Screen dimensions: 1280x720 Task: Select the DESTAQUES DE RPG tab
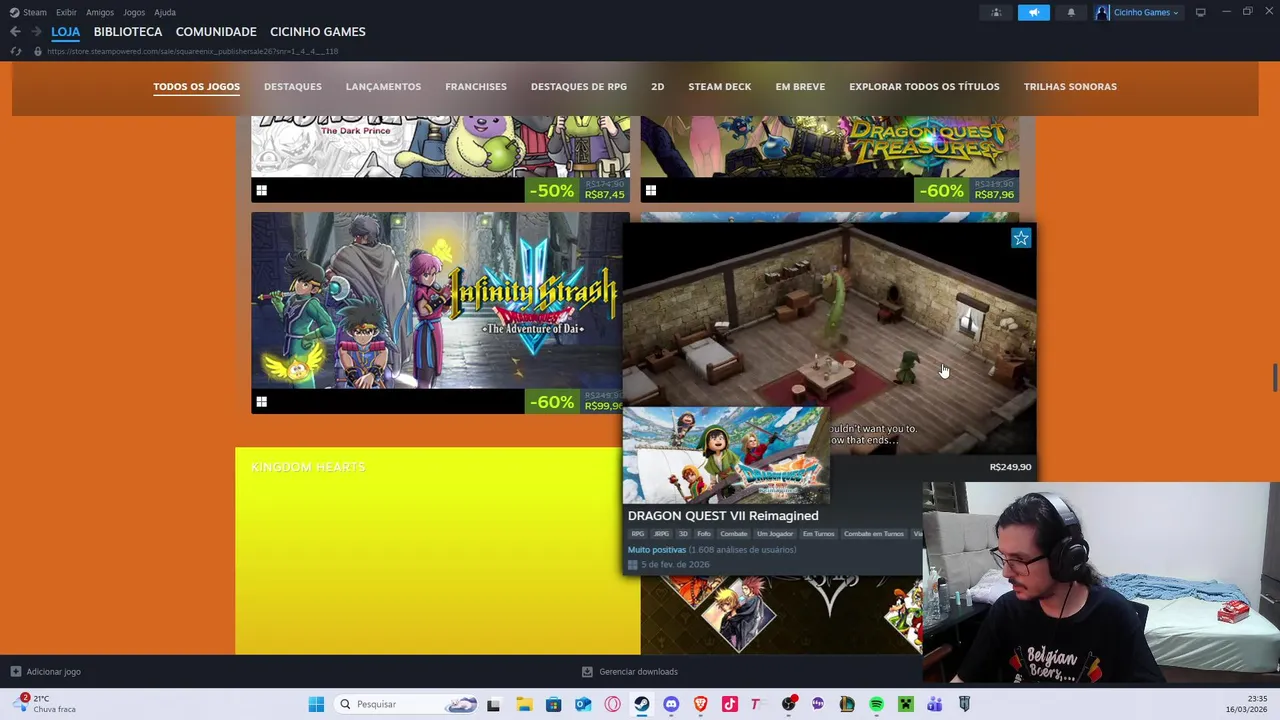pos(579,87)
